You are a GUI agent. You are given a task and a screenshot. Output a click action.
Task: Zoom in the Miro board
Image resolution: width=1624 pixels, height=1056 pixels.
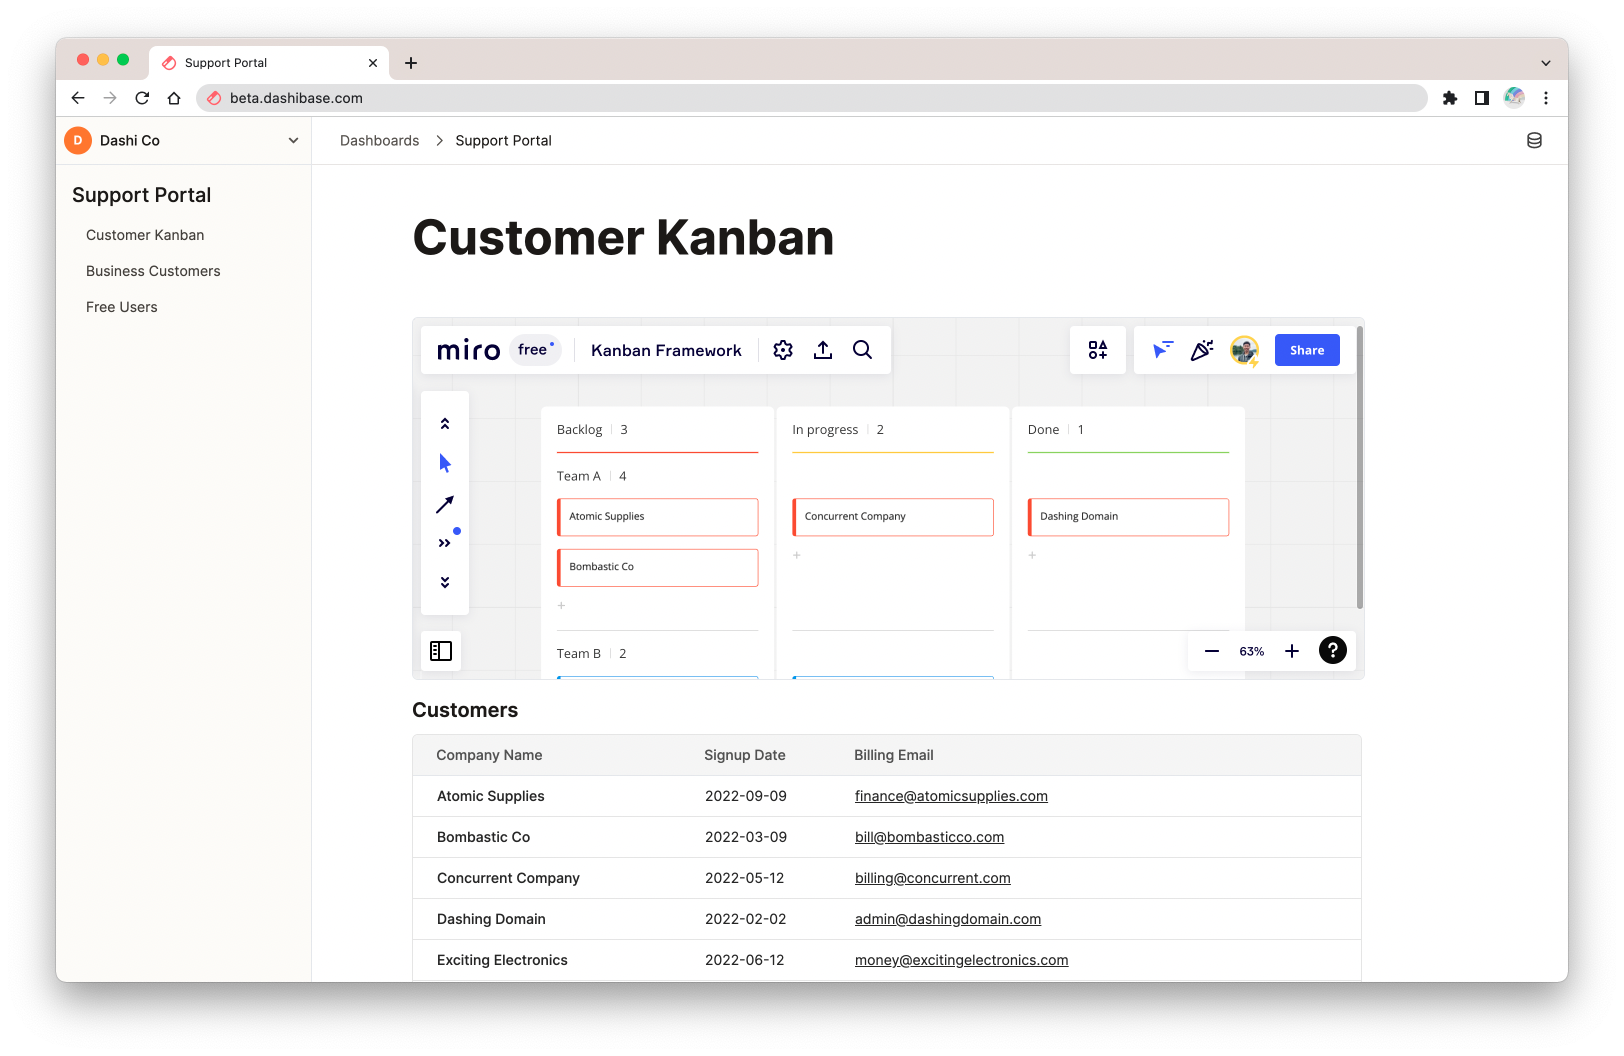(1292, 651)
